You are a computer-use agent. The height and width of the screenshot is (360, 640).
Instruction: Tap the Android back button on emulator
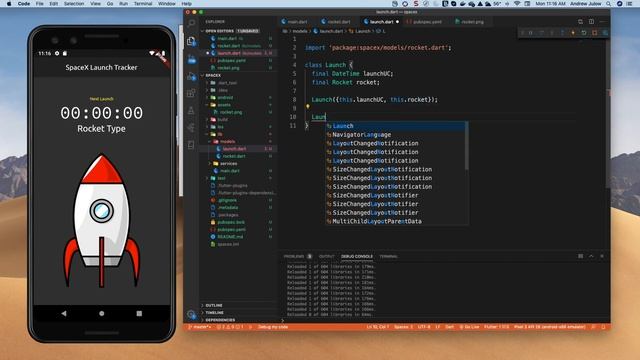[x=64, y=313]
